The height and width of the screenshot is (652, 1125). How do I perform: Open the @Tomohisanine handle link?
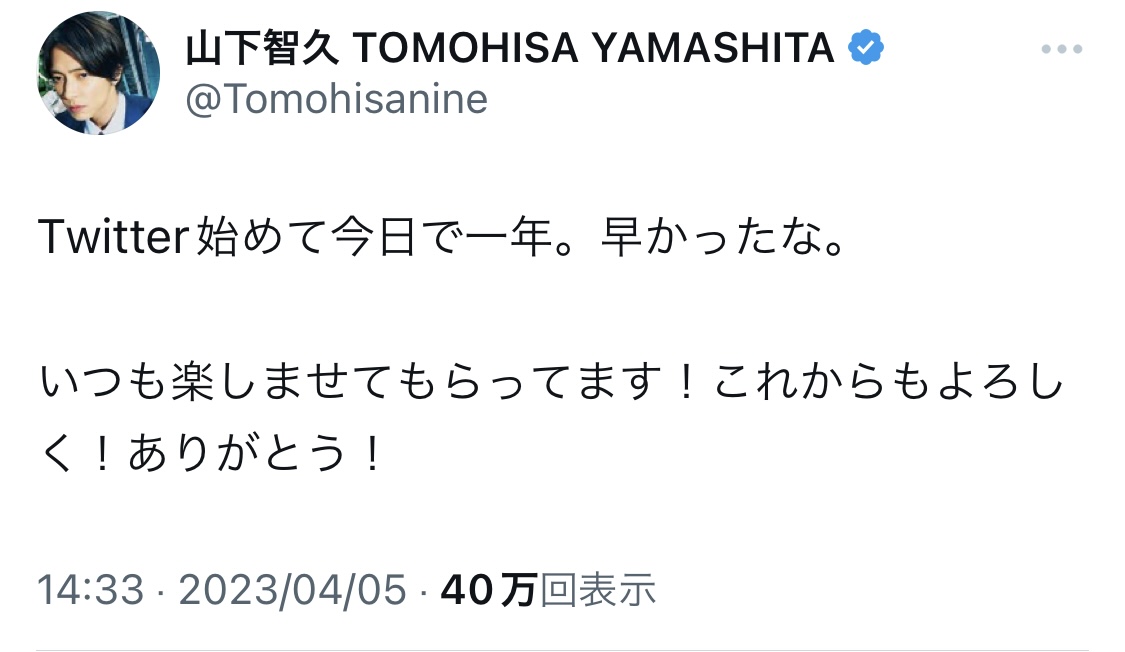coord(336,98)
